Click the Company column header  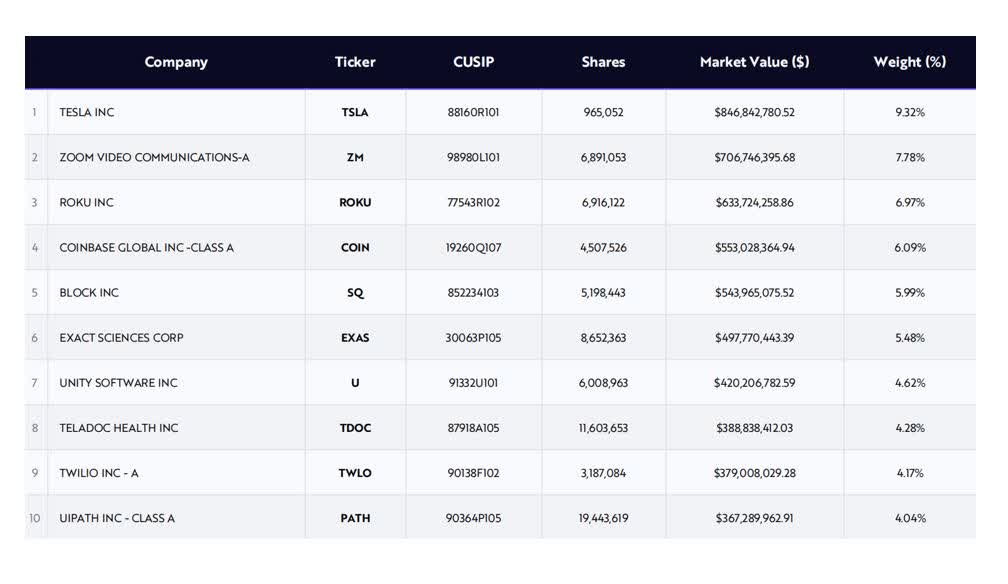pyautogui.click(x=176, y=62)
